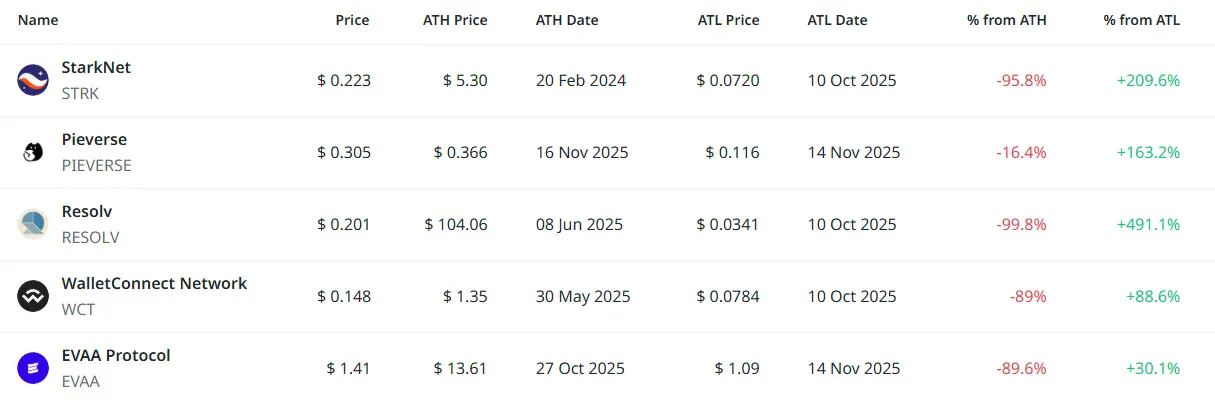
Task: Click Resolv's $ 104.06 ATH price cell
Action: click(456, 224)
